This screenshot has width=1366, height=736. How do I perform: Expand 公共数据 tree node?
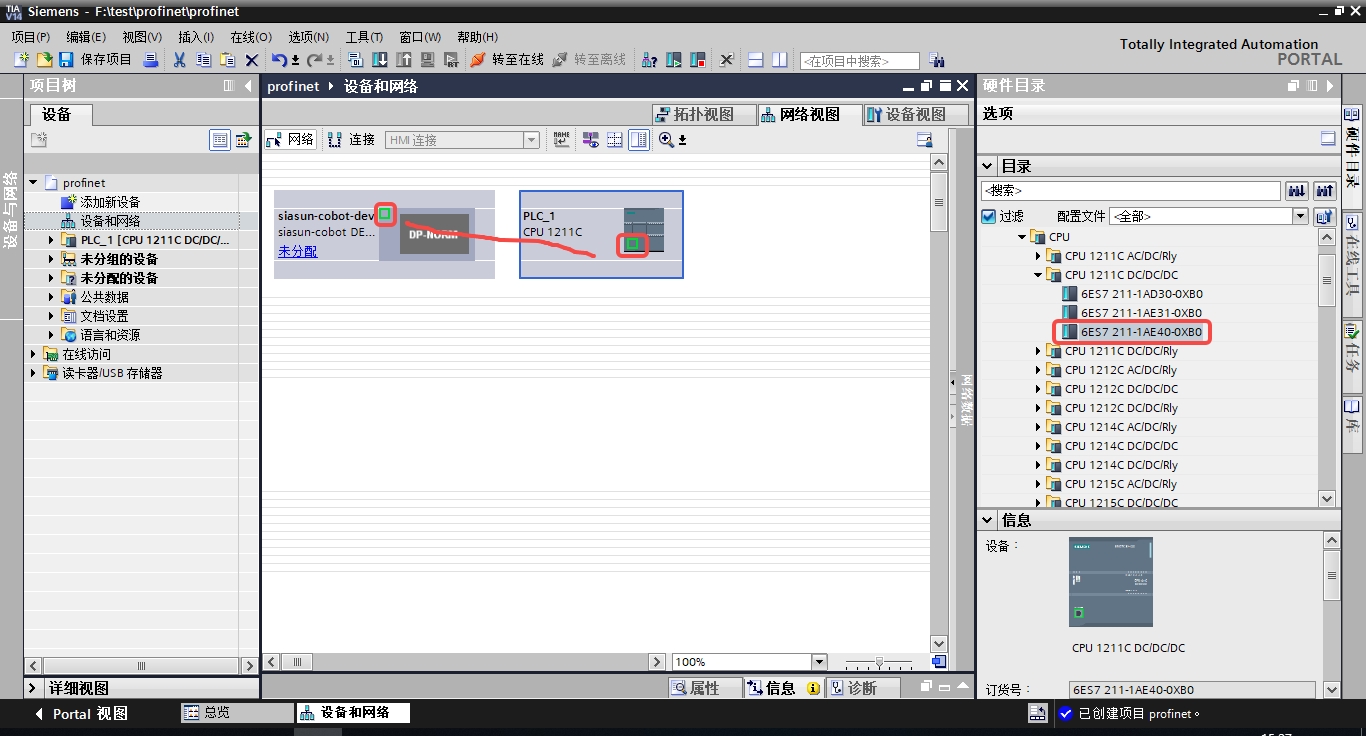(52, 297)
